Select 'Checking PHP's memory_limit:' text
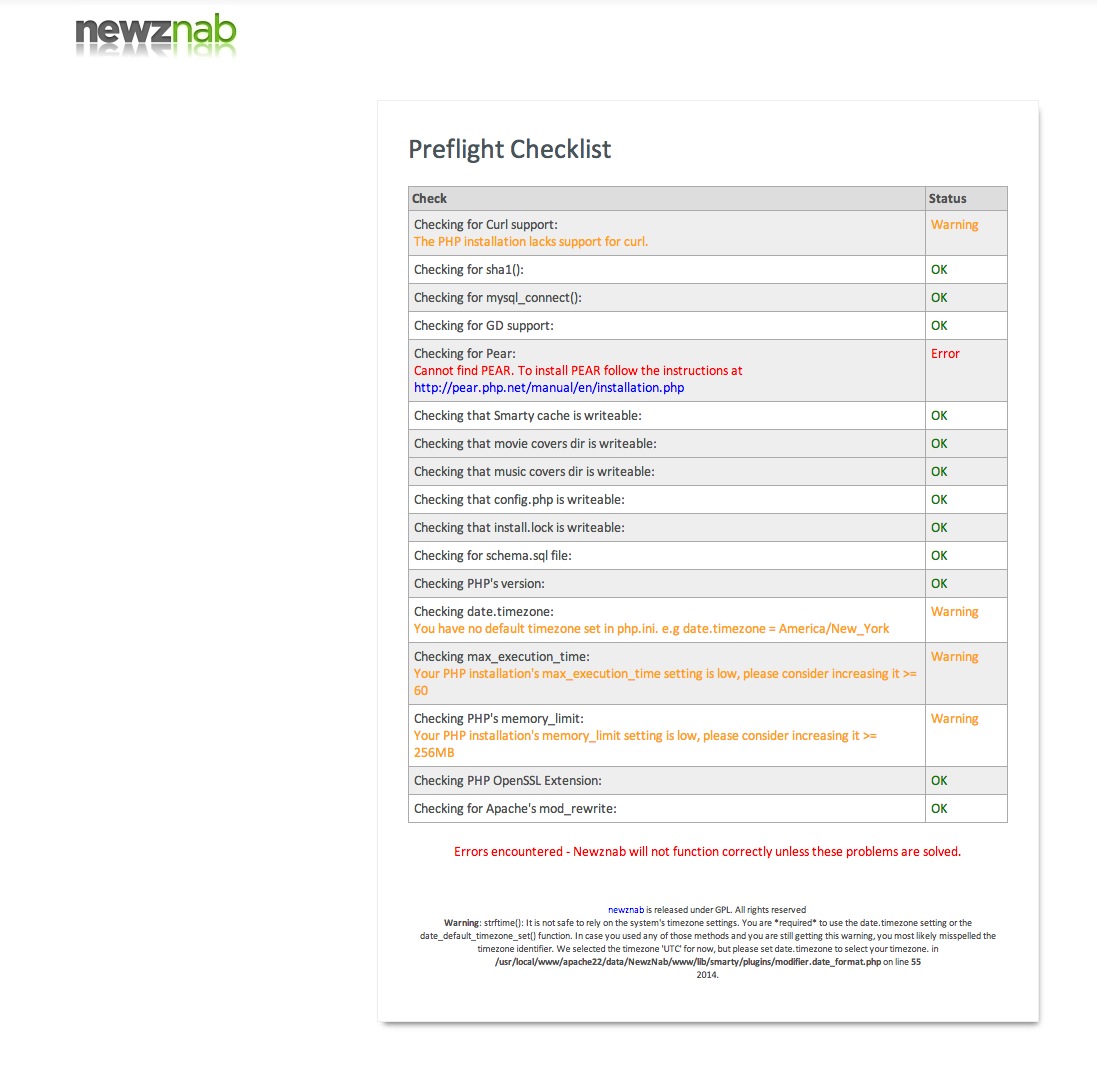 click(499, 719)
